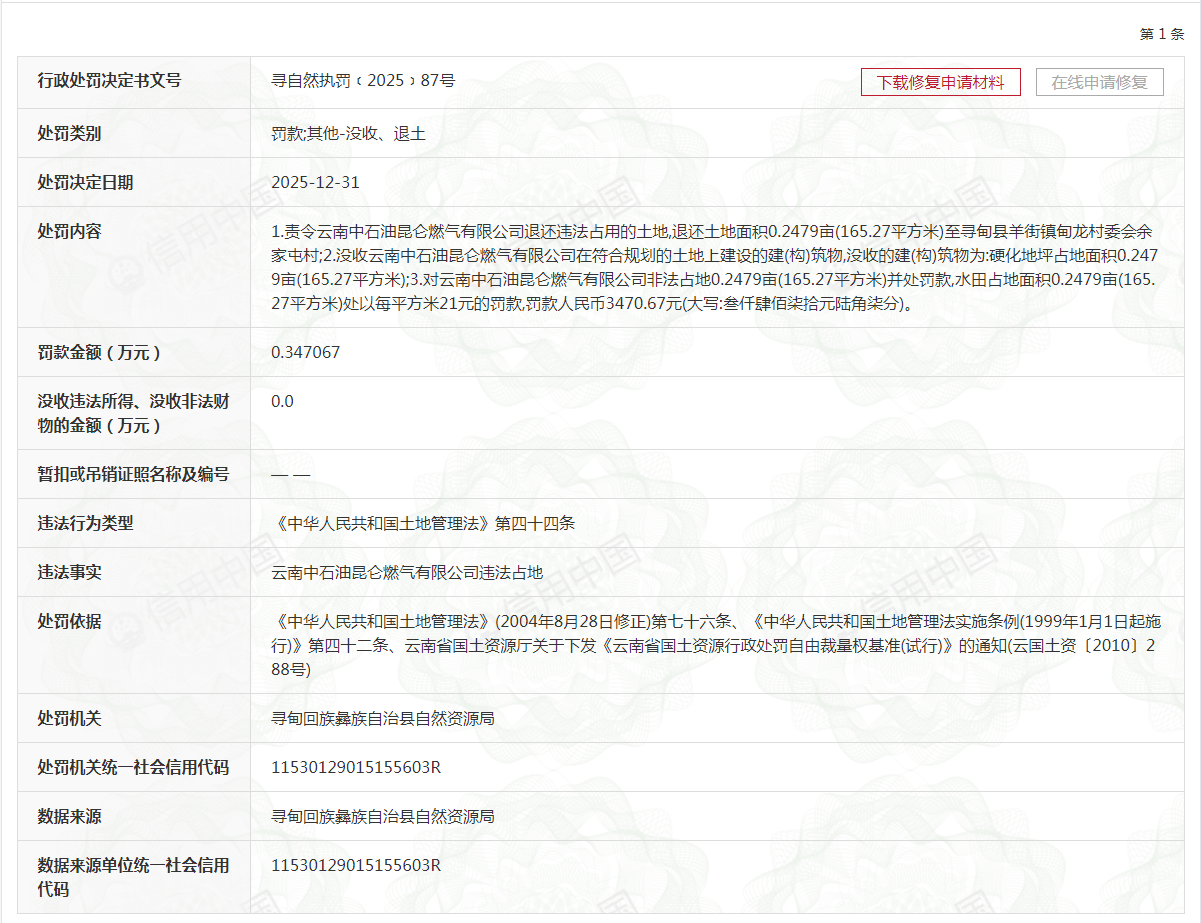Click the 暂扣或吊销证照名称及编号 label

[x=133, y=474]
